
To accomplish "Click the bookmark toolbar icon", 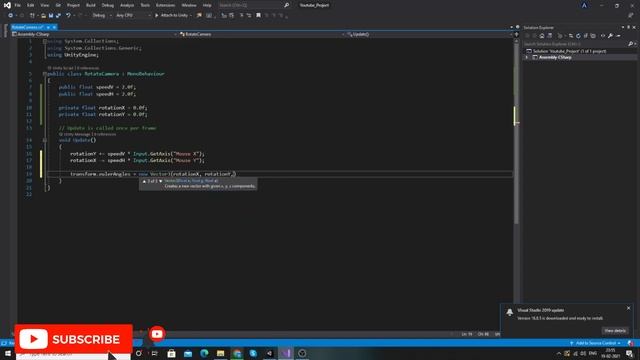I will point(258,16).
